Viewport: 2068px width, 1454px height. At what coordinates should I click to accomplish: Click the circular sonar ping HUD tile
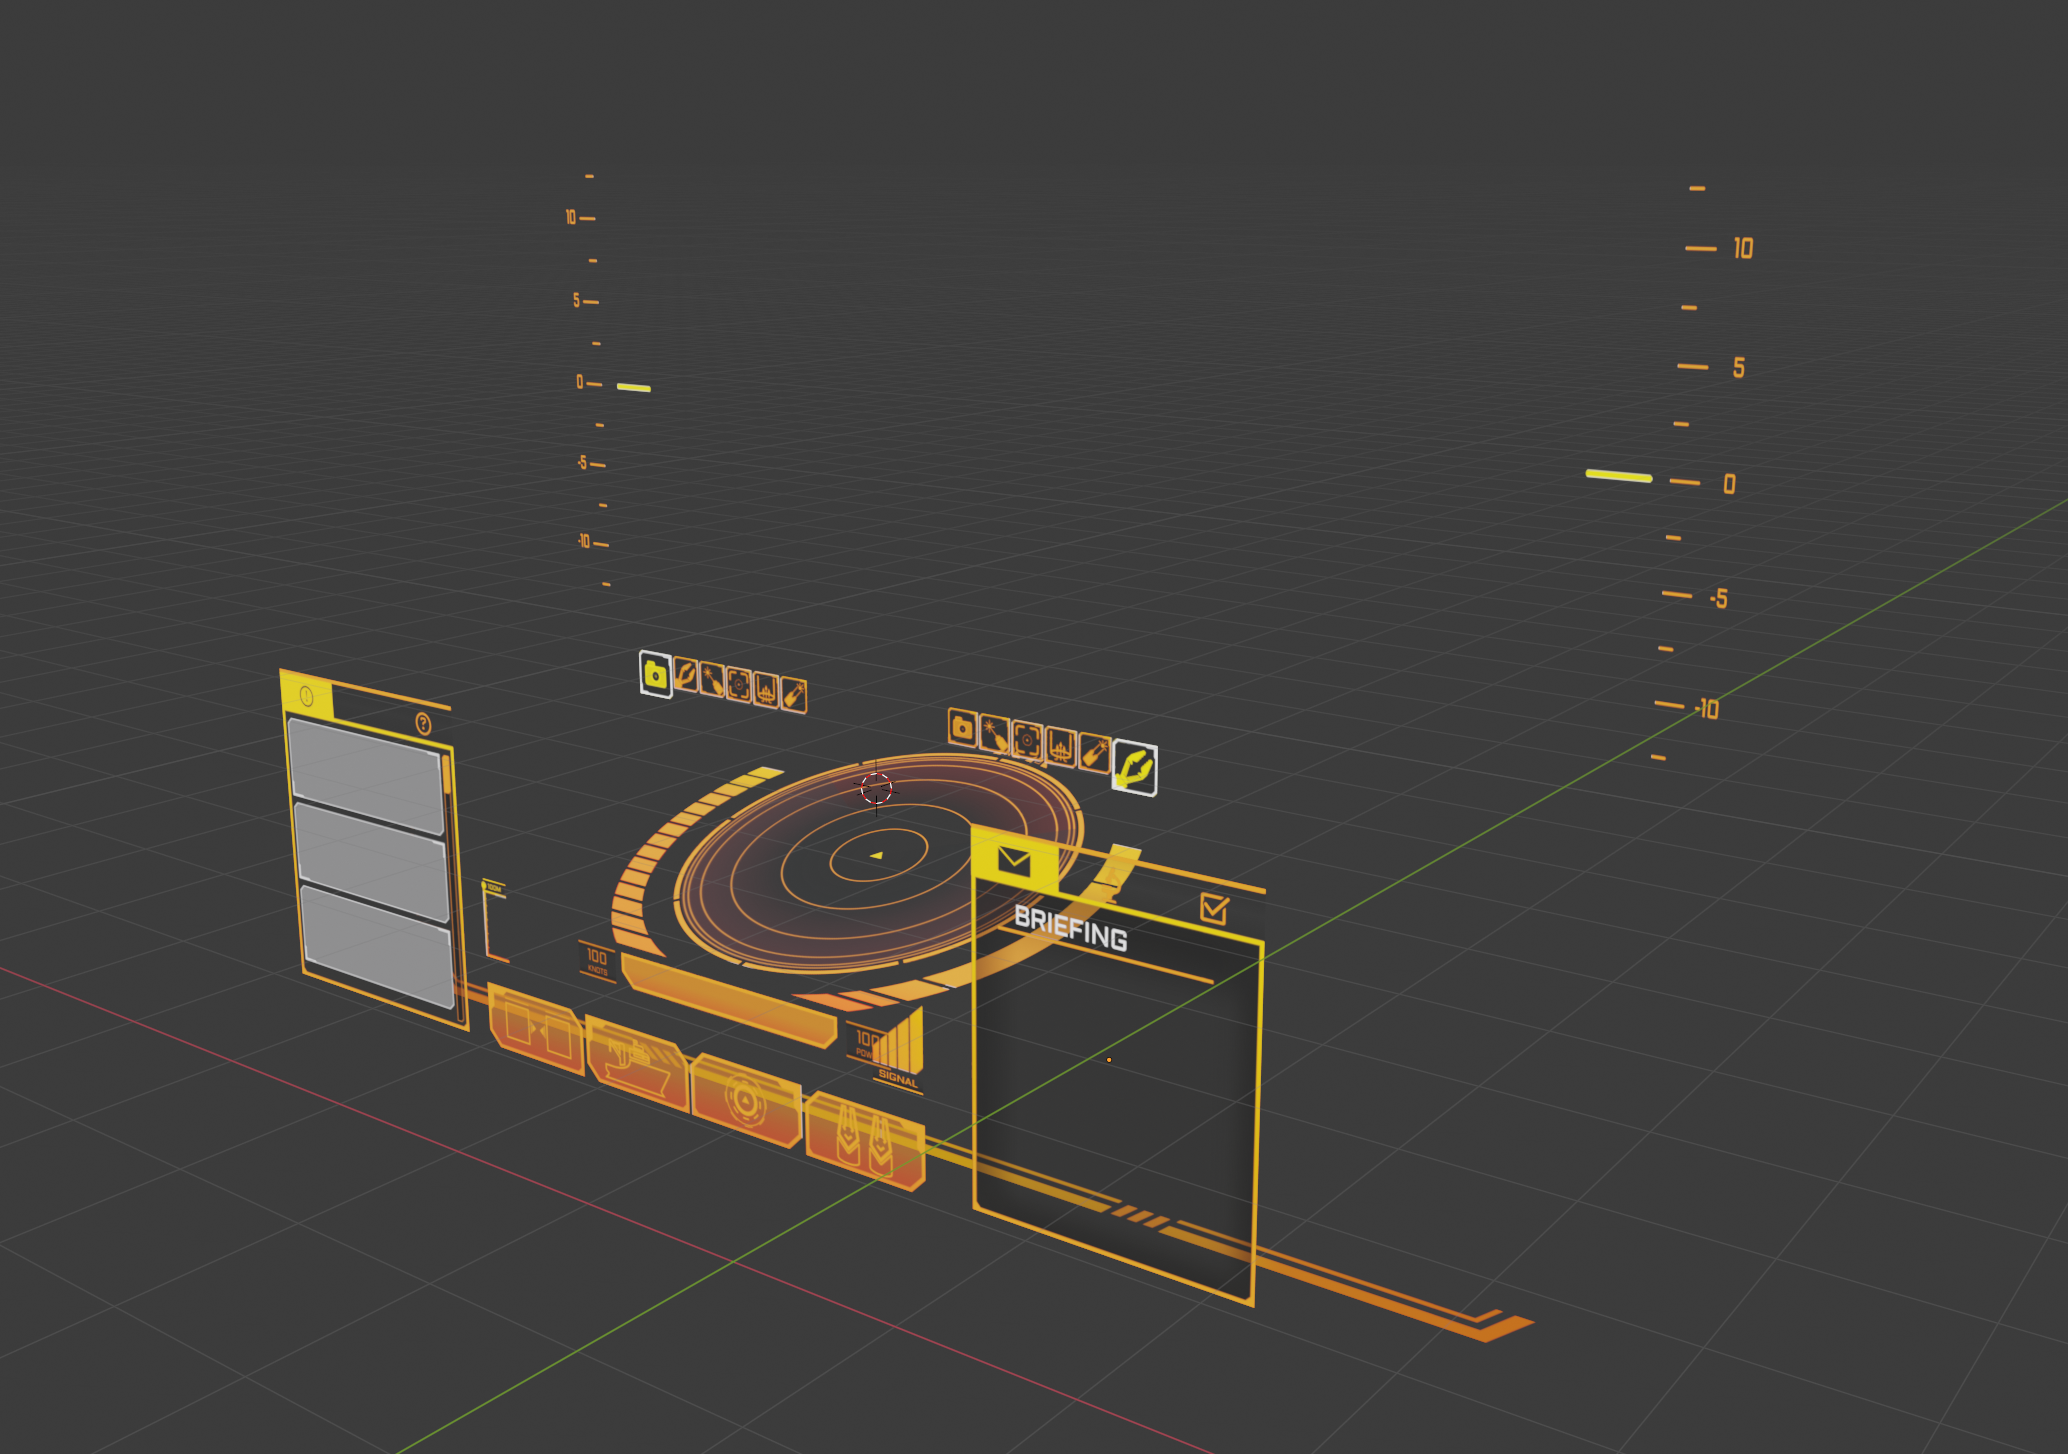point(745,1102)
